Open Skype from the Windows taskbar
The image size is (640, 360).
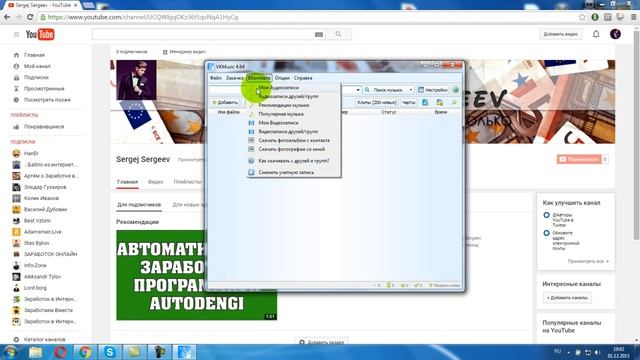pyautogui.click(x=109, y=352)
